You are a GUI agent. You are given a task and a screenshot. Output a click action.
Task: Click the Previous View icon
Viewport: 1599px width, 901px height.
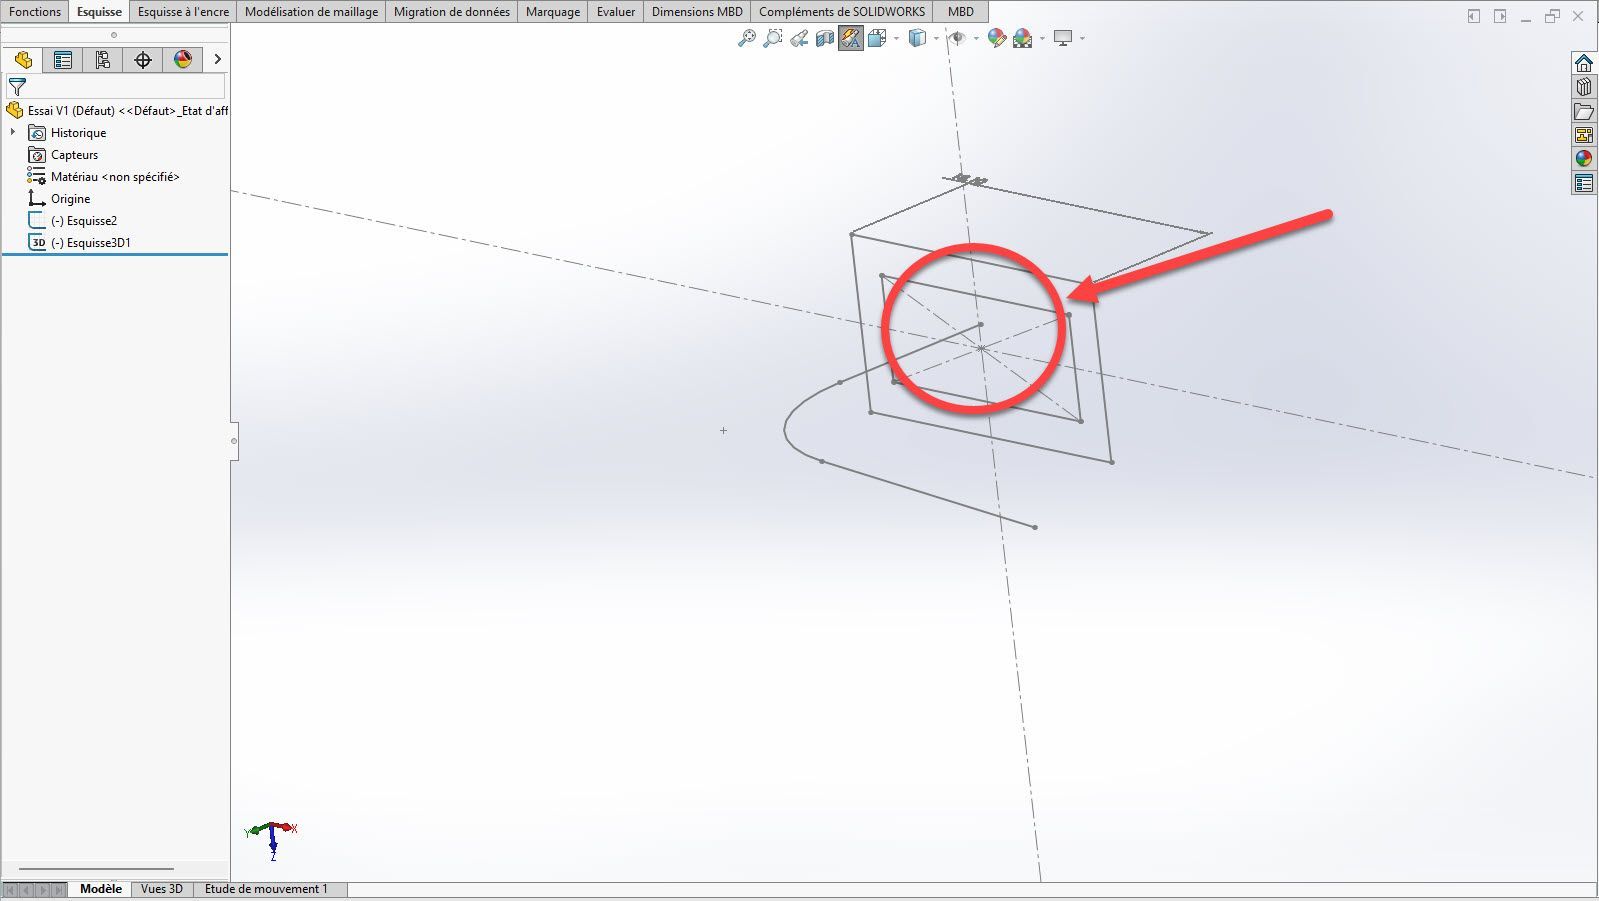798,39
